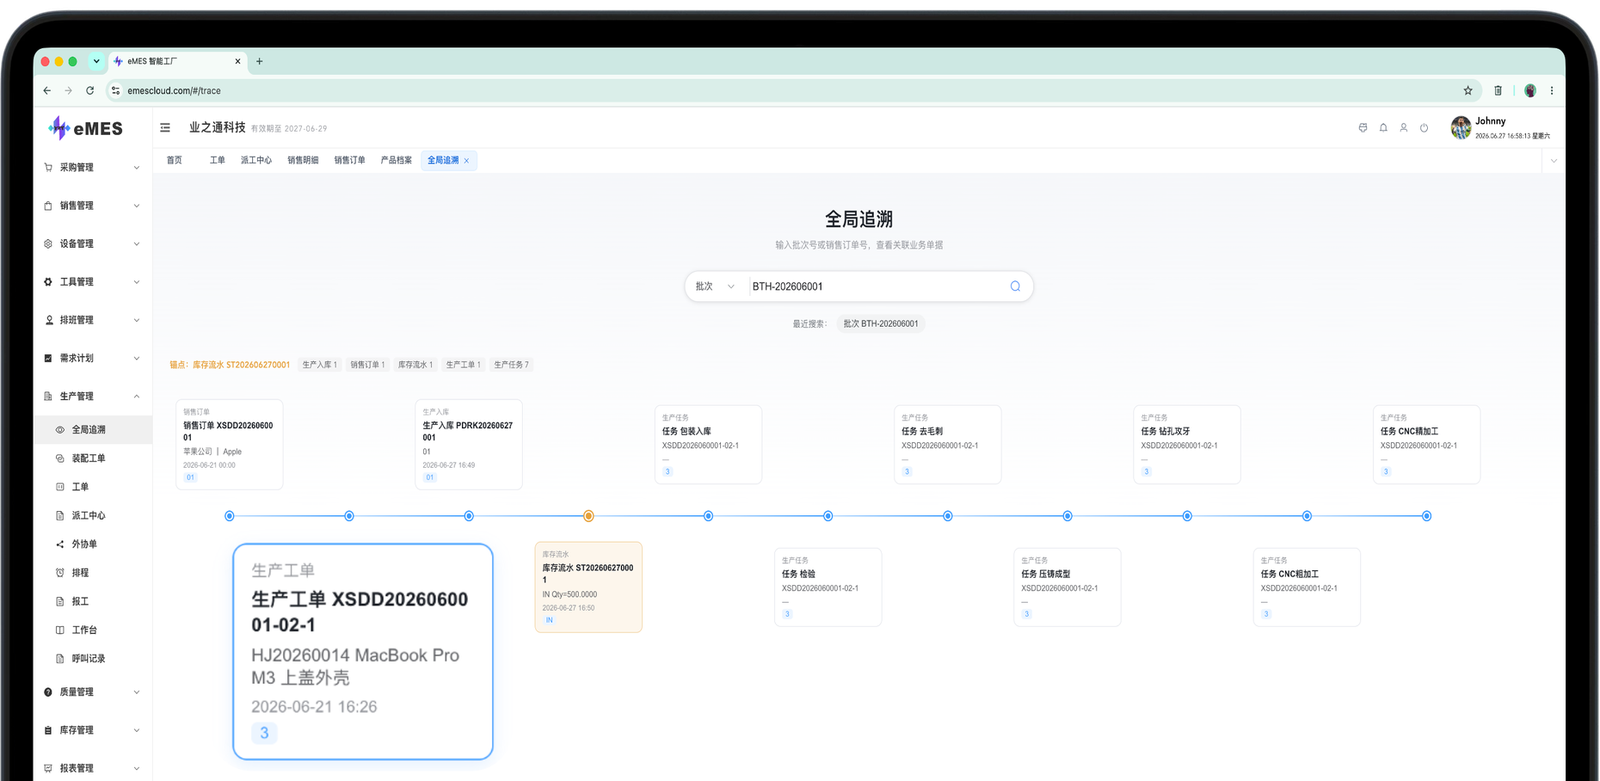Viewport: 1600px width, 781px height.
Task: Reload the page in browser
Action: [x=90, y=90]
